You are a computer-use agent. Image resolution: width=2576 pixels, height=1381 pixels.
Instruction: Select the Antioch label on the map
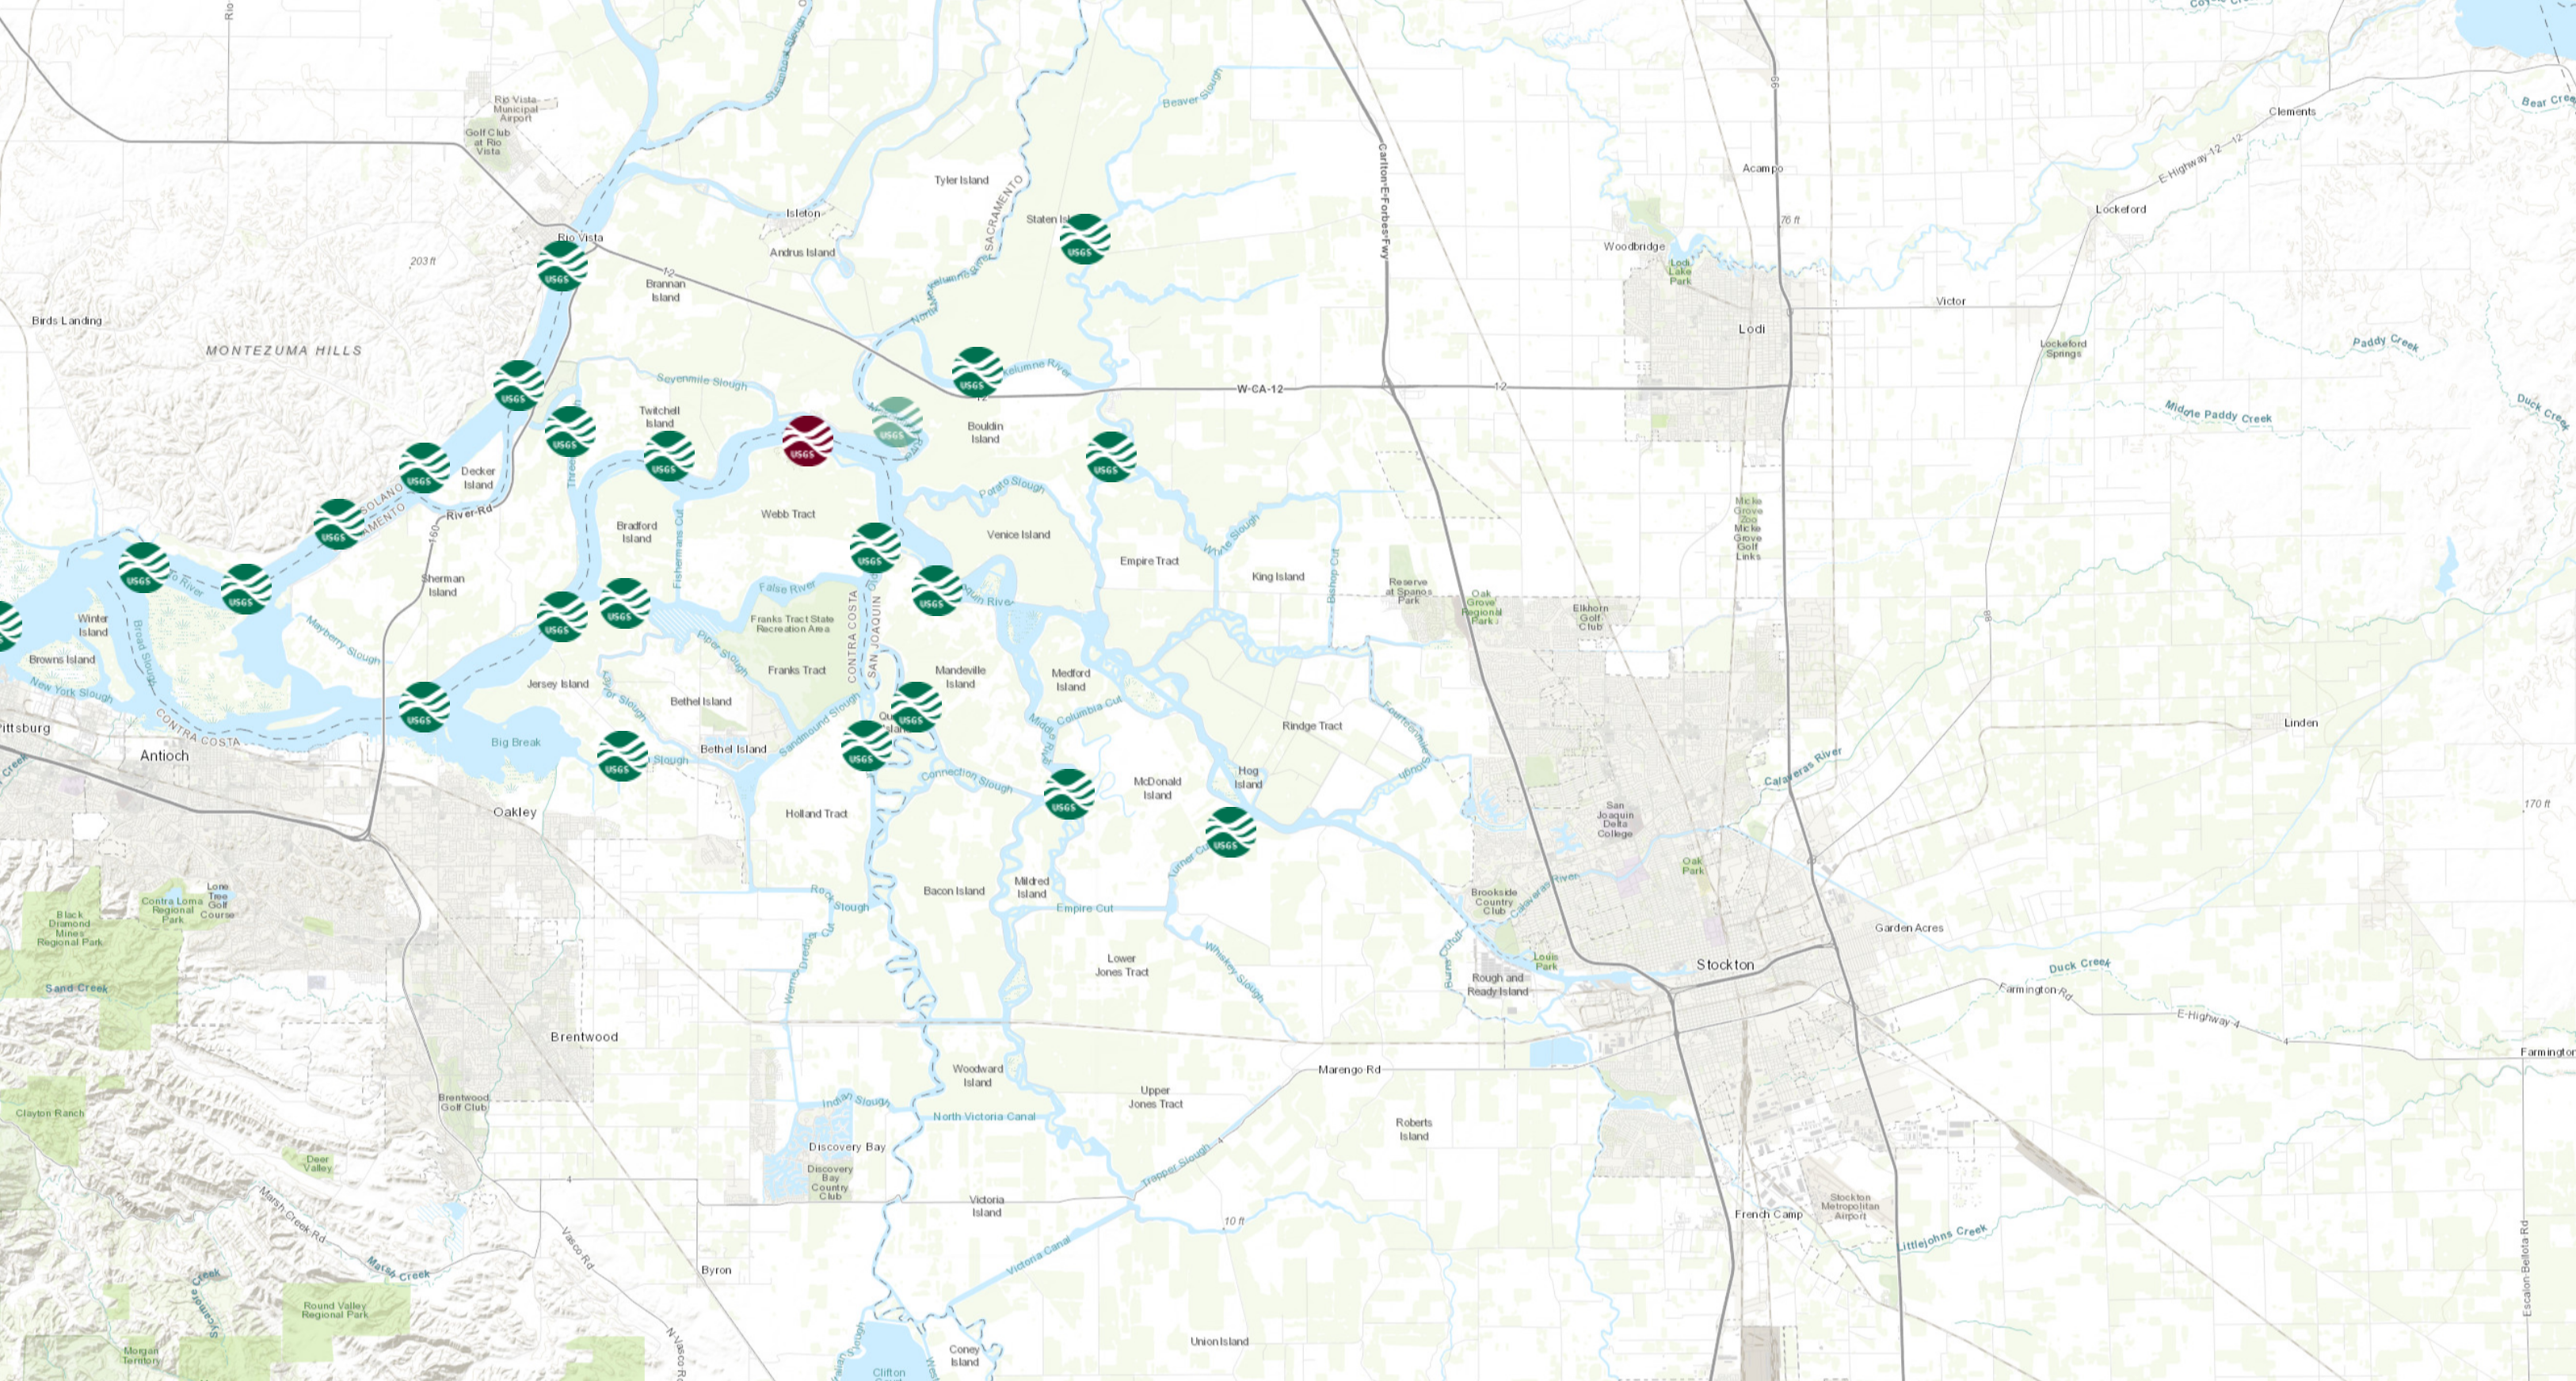pyautogui.click(x=164, y=756)
